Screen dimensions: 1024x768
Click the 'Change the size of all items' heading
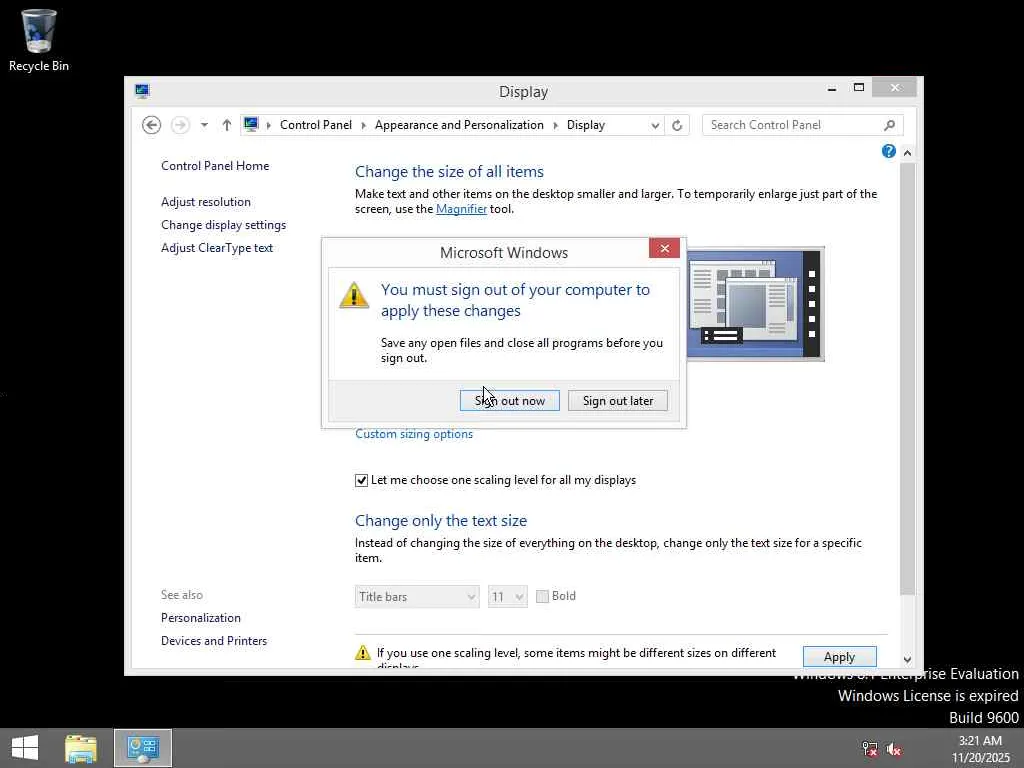[x=449, y=172]
